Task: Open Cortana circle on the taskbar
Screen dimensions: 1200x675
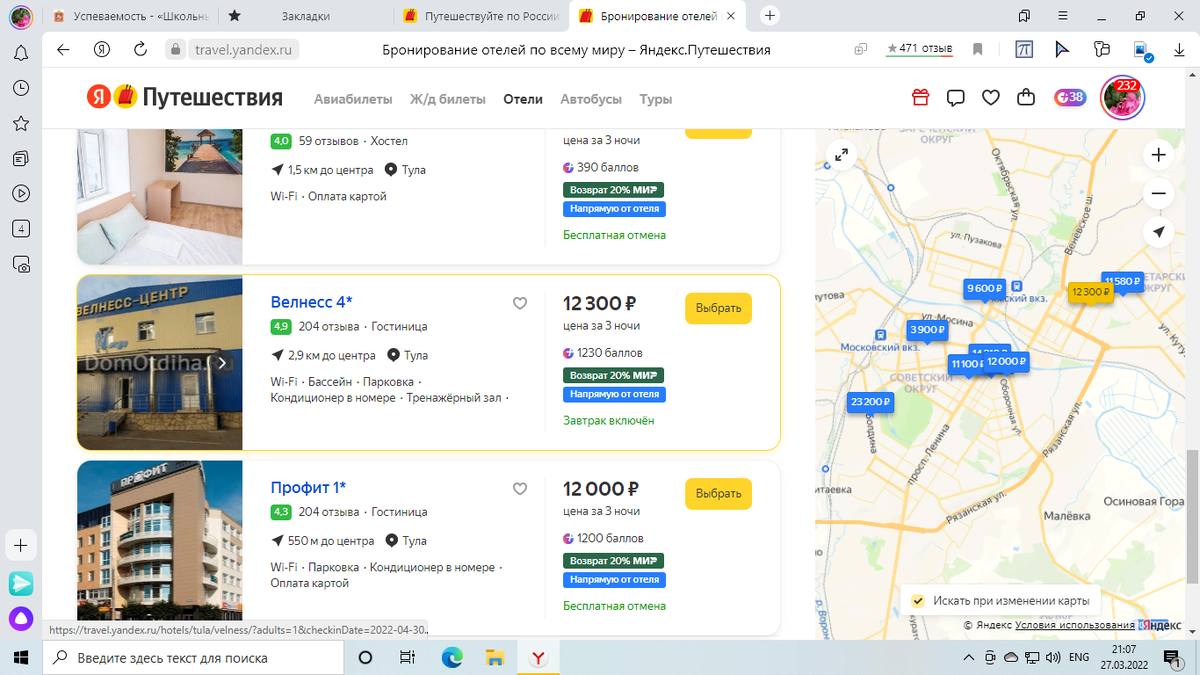Action: [365, 657]
